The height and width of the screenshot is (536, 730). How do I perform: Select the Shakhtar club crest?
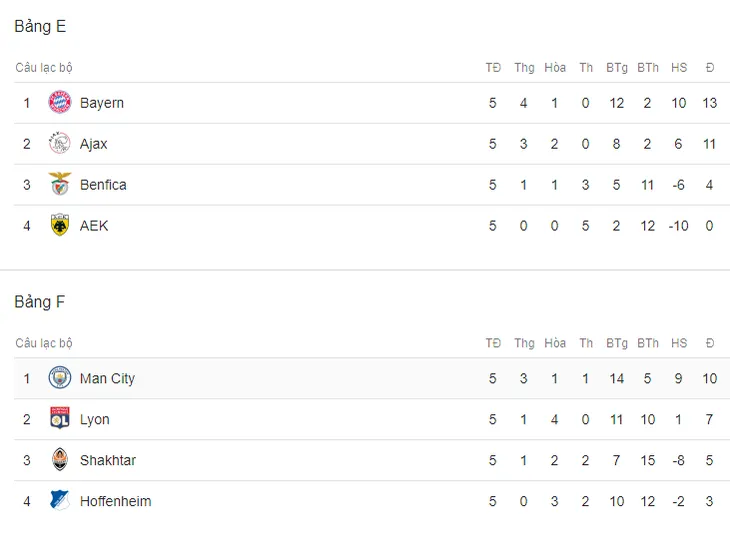(x=60, y=459)
